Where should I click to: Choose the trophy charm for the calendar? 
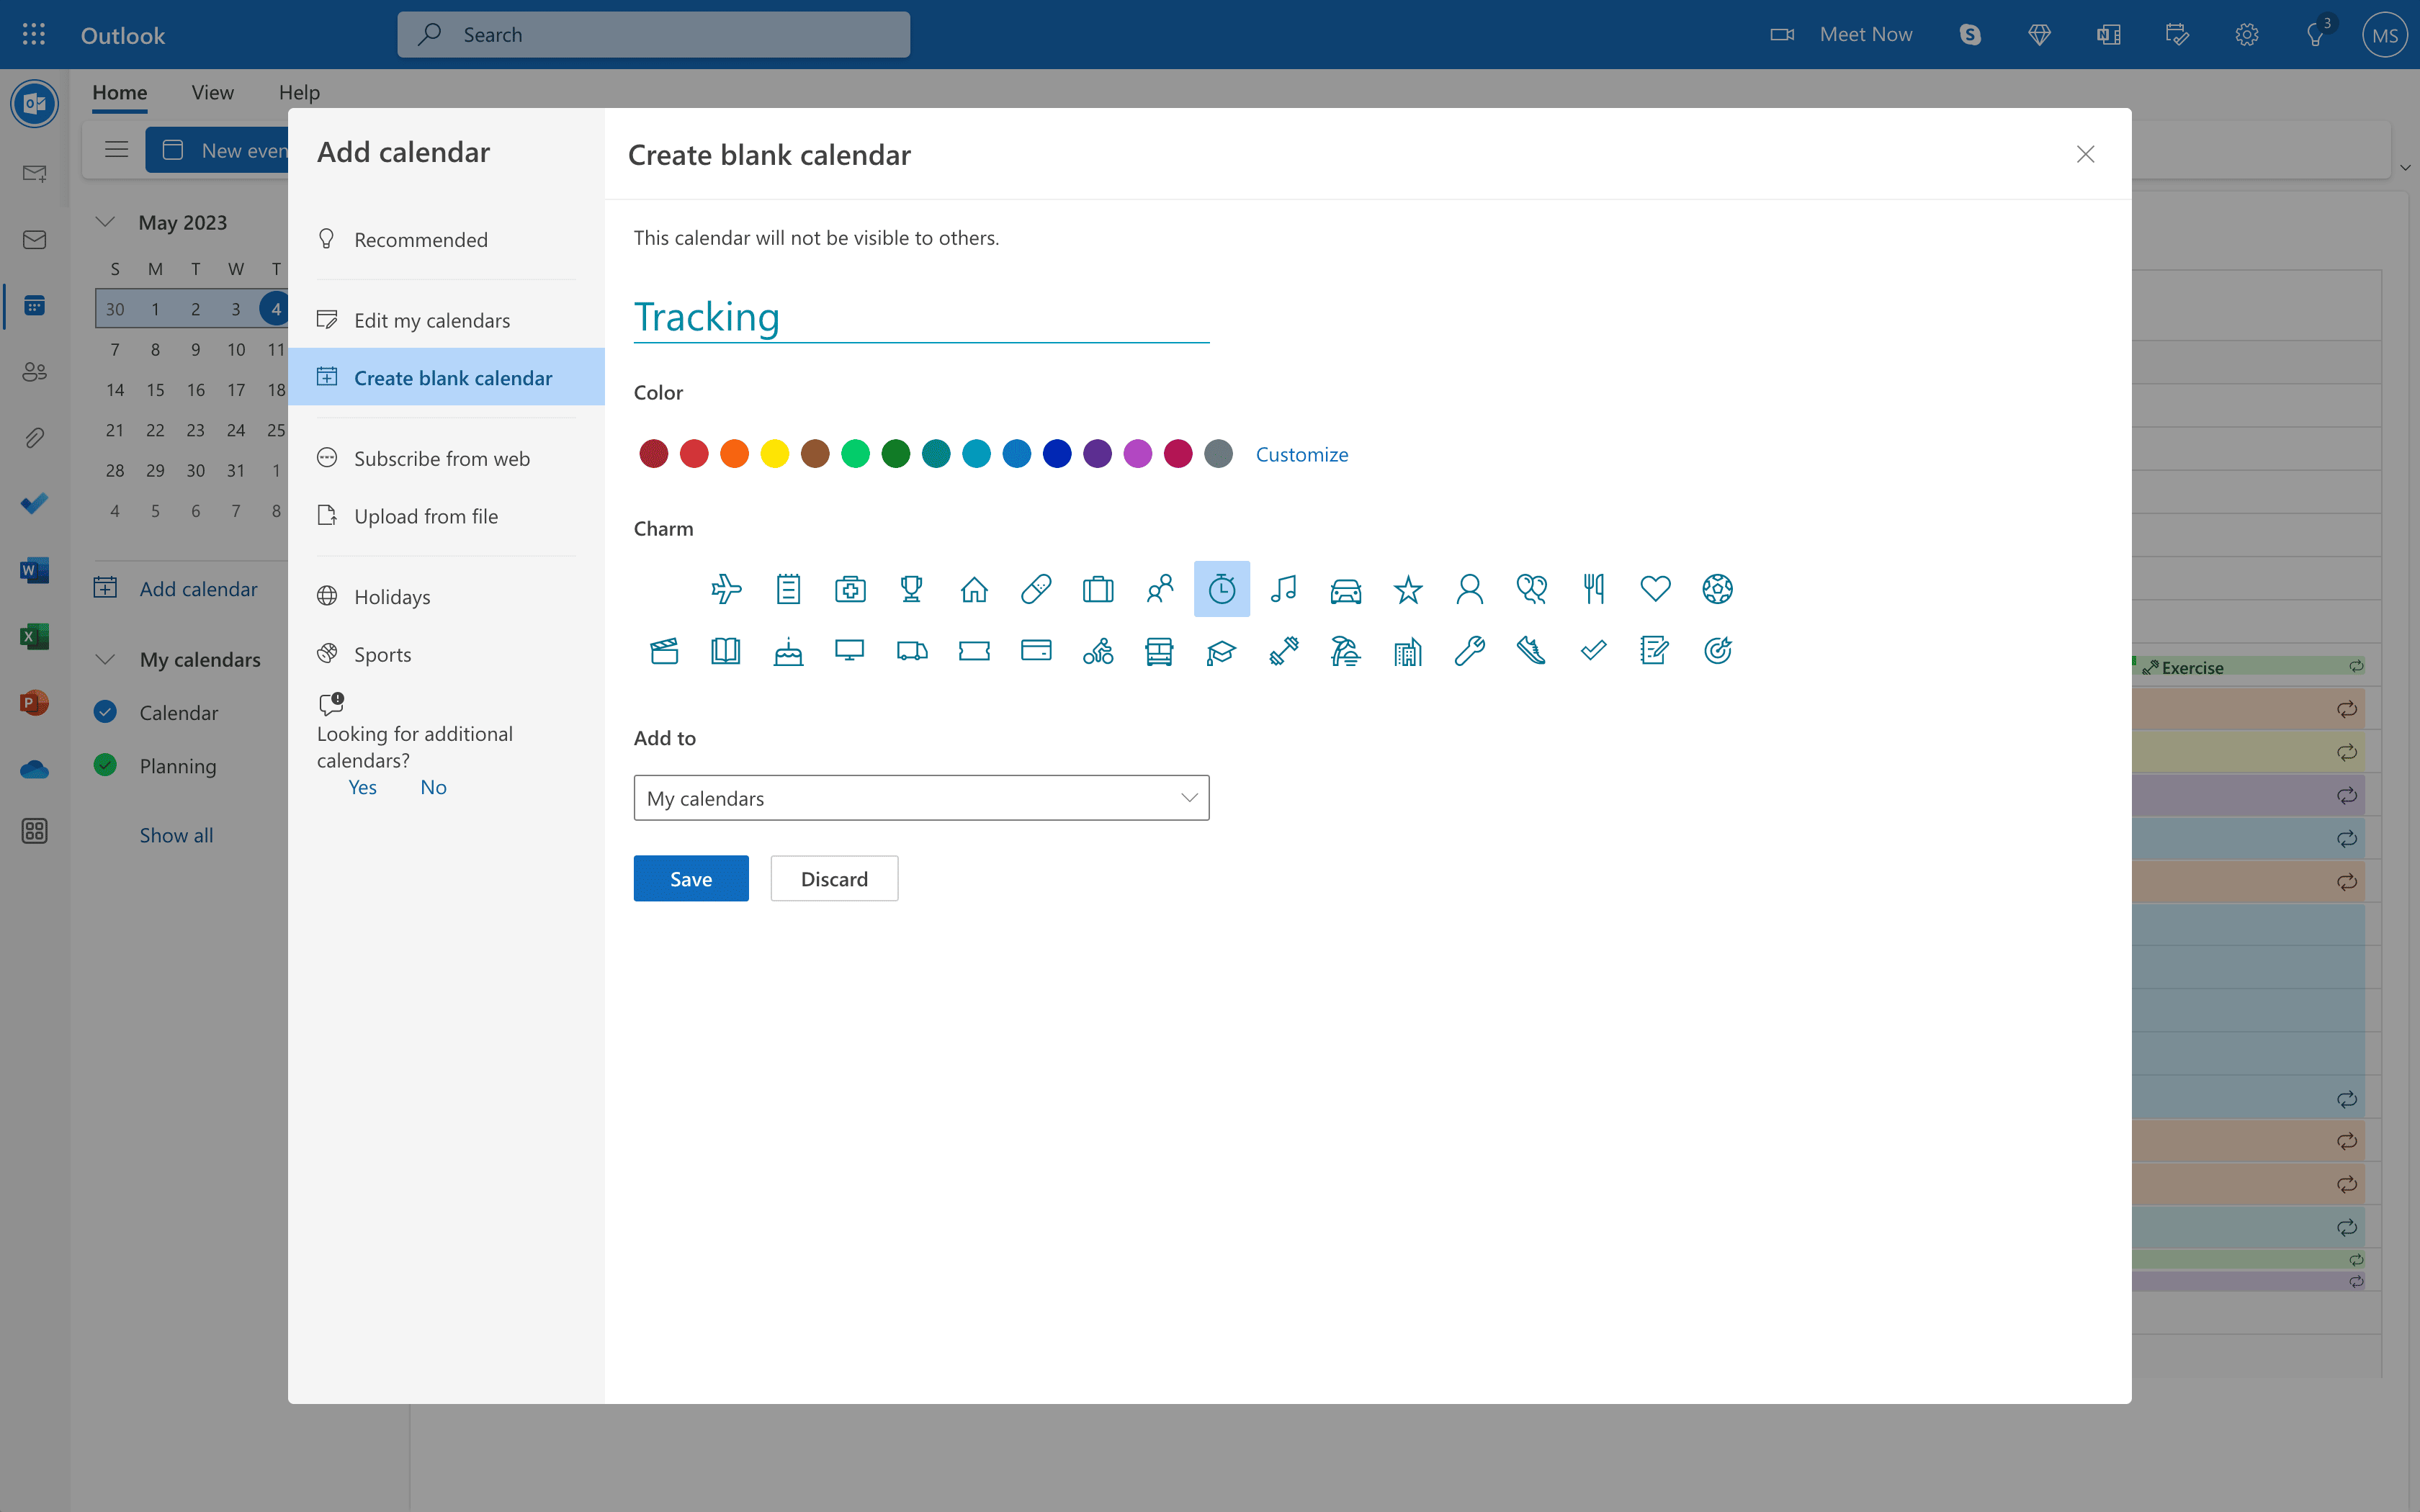[911, 589]
